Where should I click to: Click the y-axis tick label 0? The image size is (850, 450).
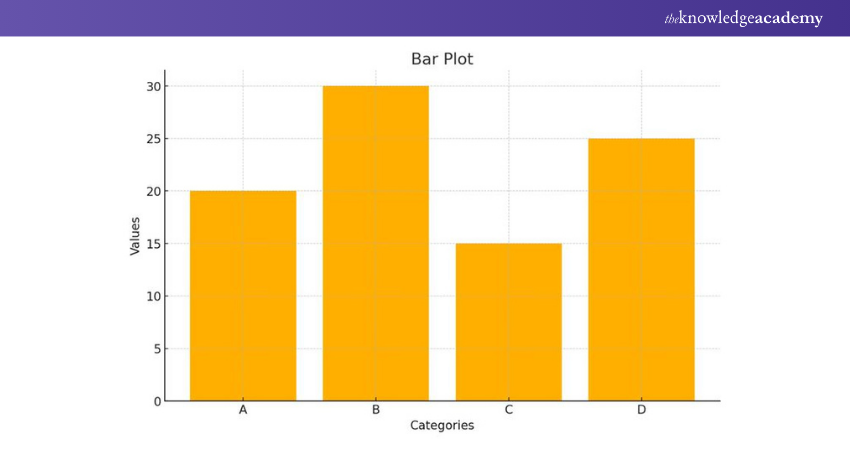click(156, 401)
